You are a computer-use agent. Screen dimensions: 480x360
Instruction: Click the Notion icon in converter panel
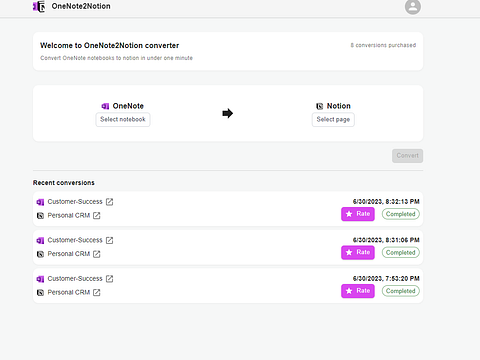pyautogui.click(x=320, y=106)
